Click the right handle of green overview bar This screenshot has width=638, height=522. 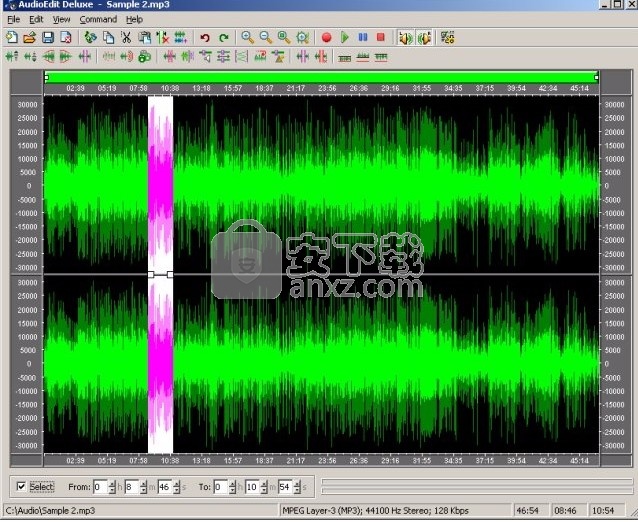[x=596, y=77]
